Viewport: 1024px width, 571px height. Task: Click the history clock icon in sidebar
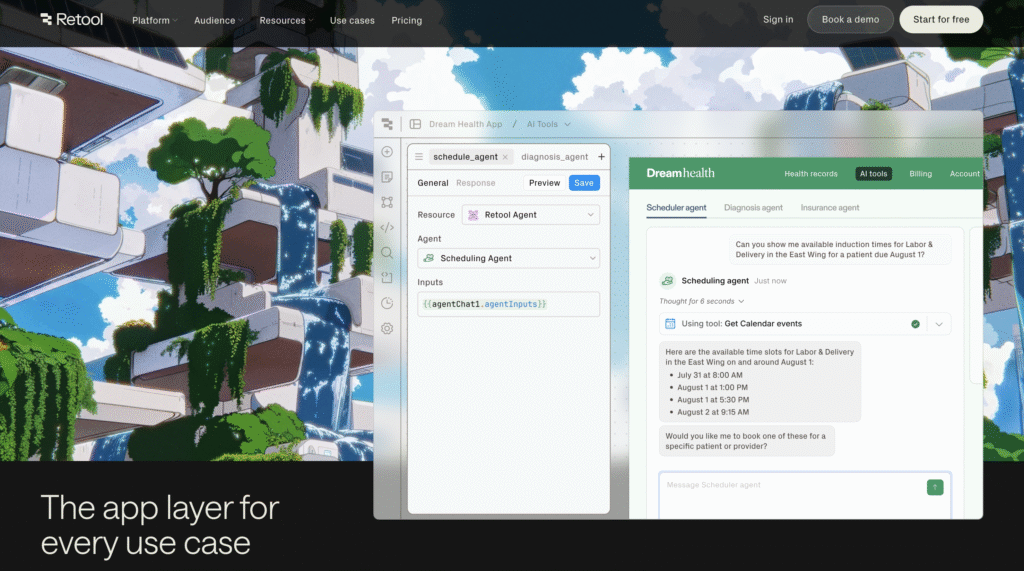[387, 303]
